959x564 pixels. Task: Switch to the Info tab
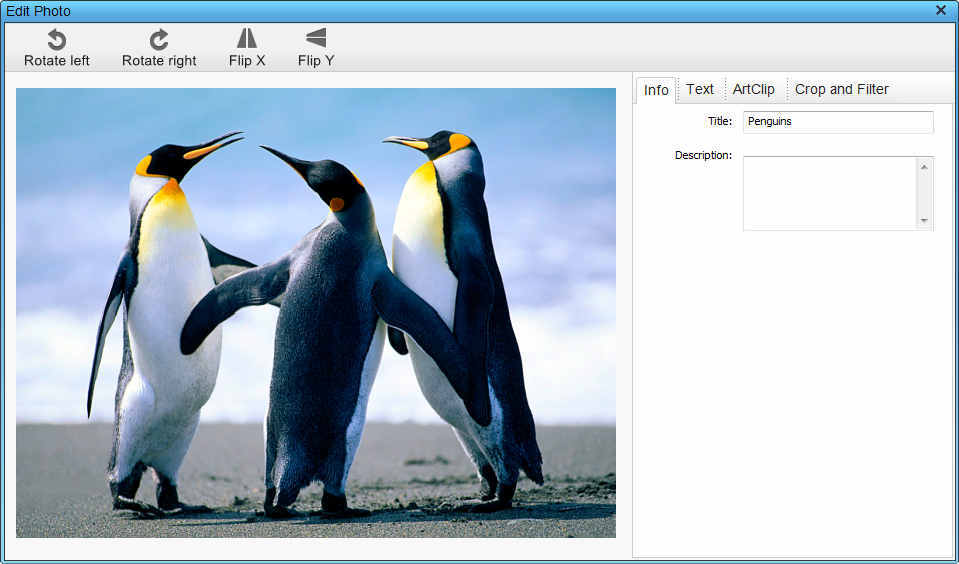point(656,90)
